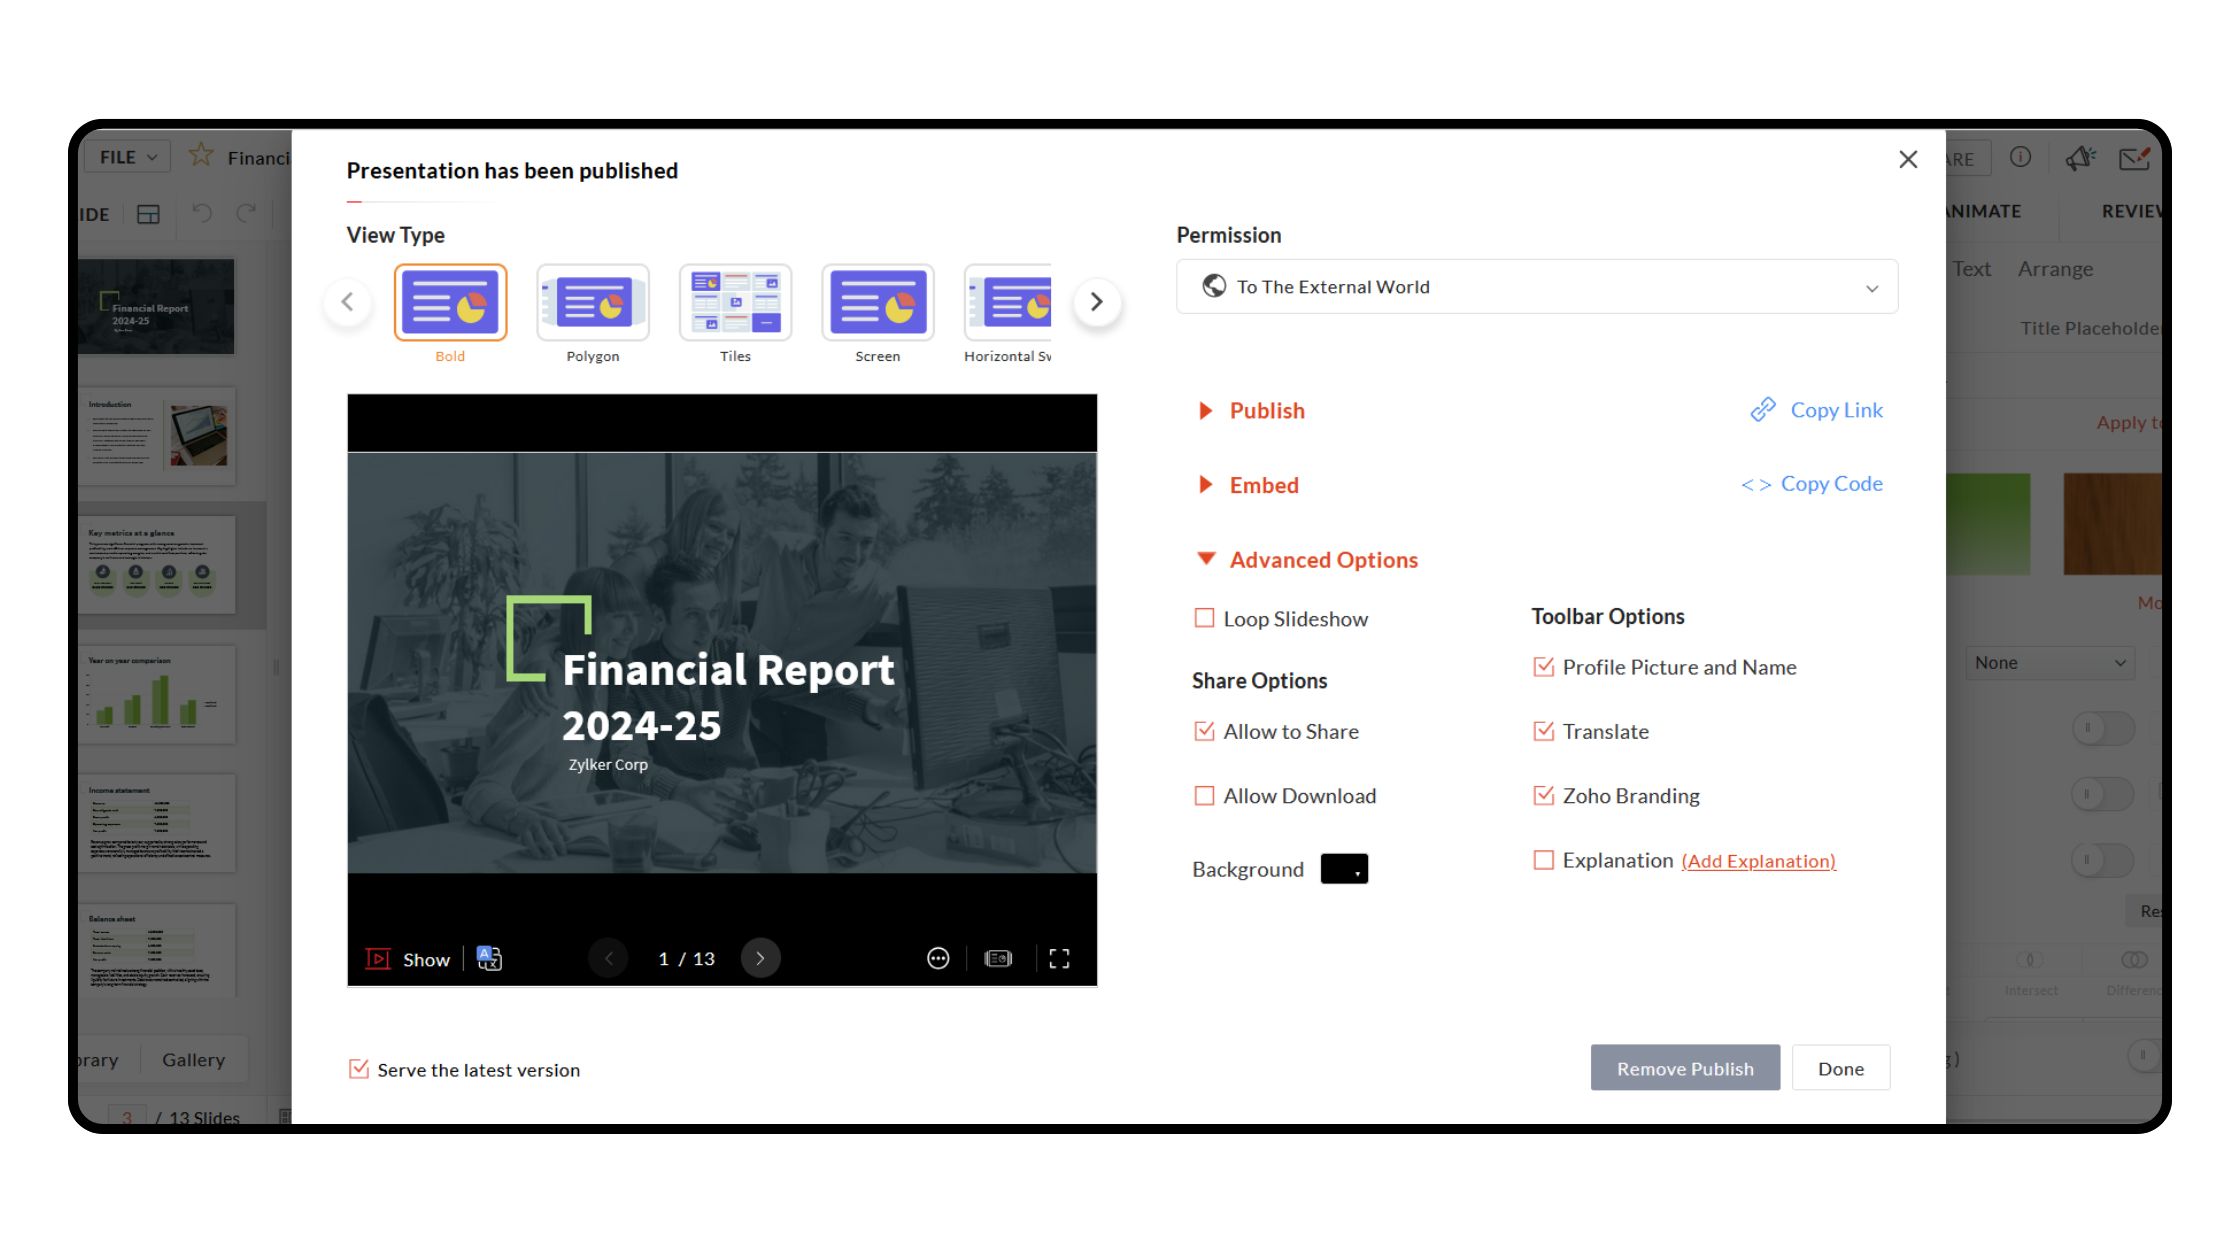Select the Polygon view type icon
This screenshot has width=2240, height=1260.
[593, 302]
